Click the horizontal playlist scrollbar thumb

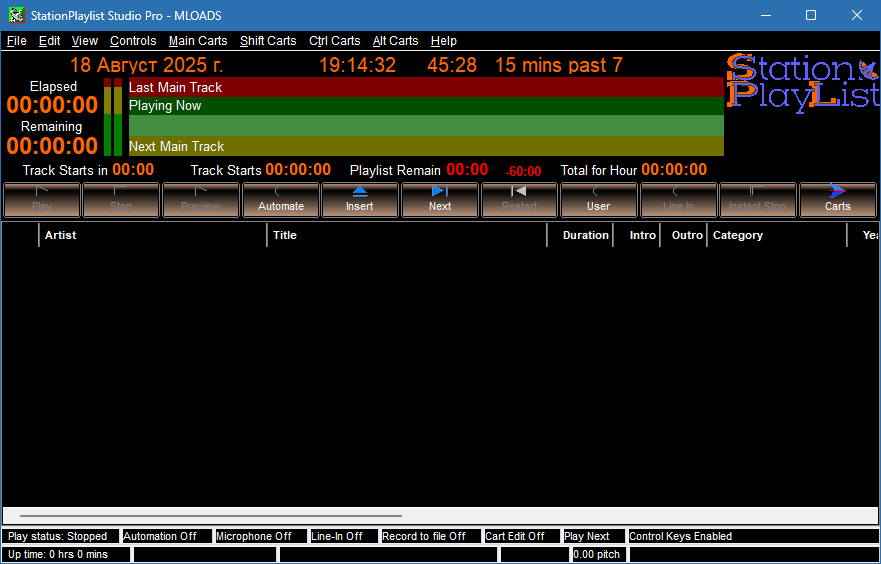211,515
